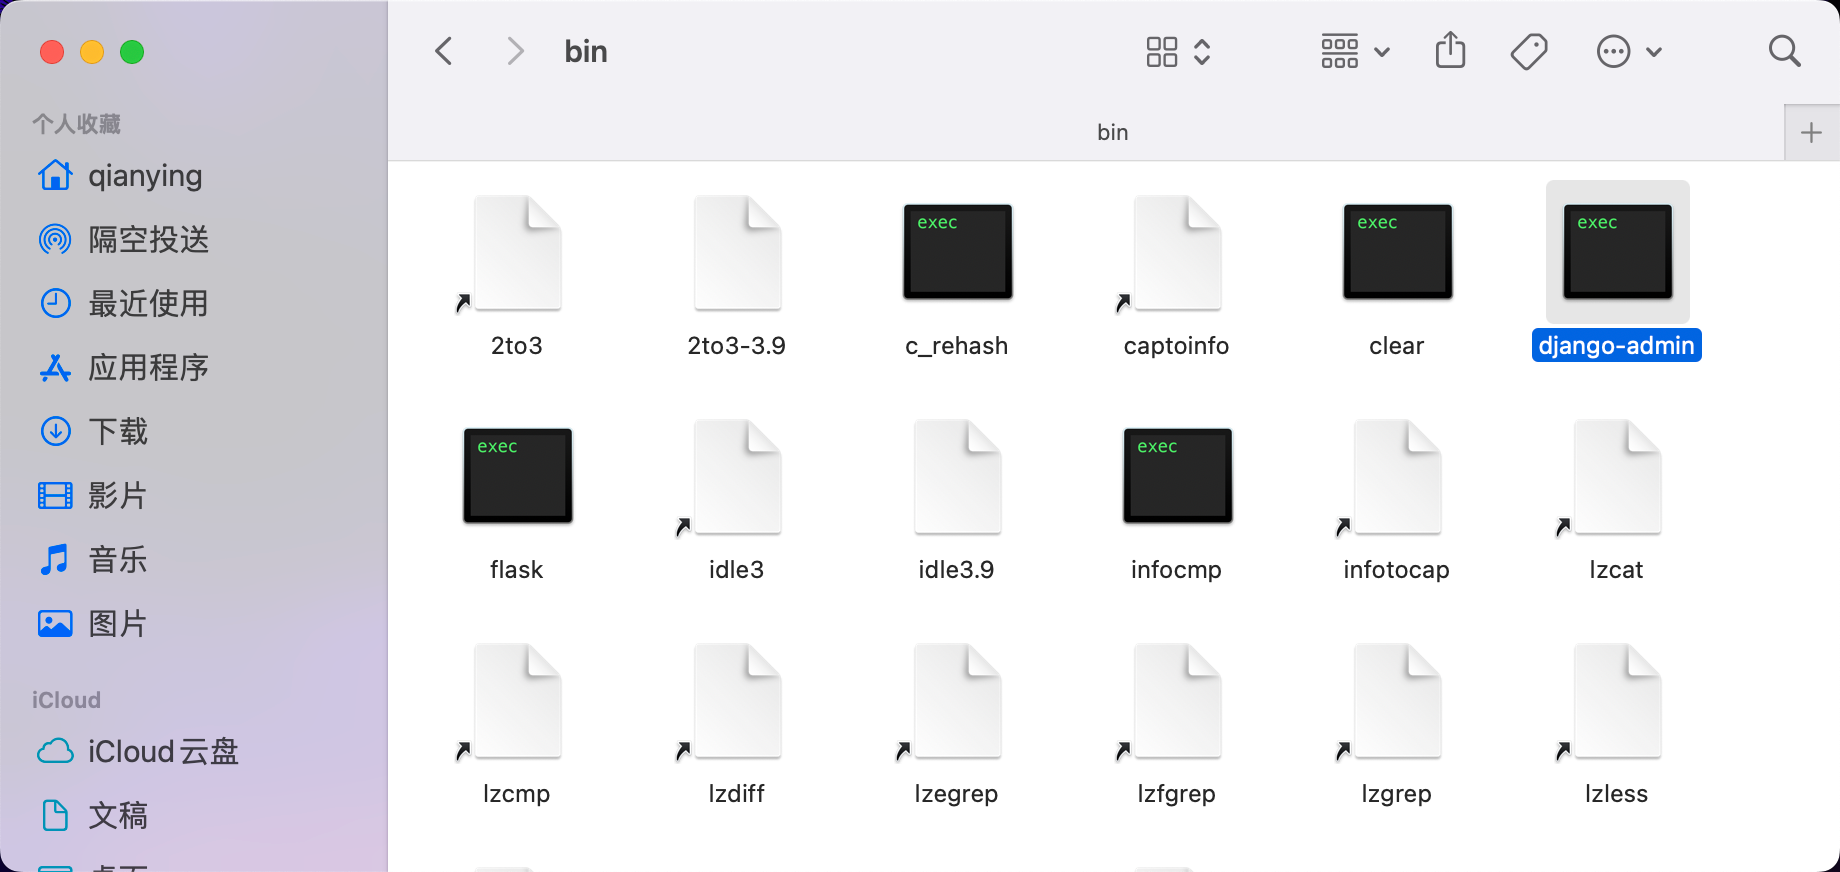Minimize the window with yellow button

(x=92, y=52)
